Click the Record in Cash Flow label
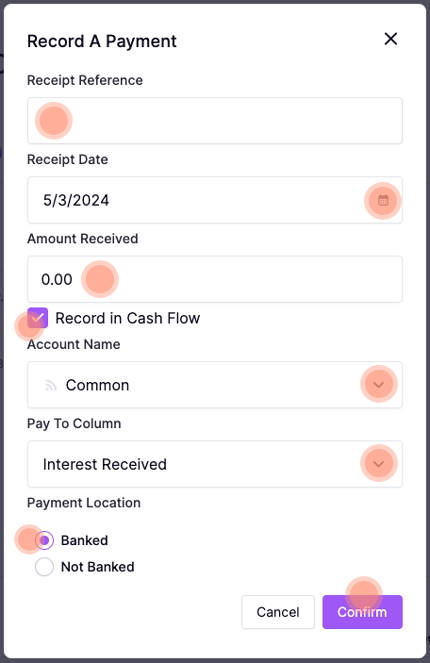 point(128,318)
